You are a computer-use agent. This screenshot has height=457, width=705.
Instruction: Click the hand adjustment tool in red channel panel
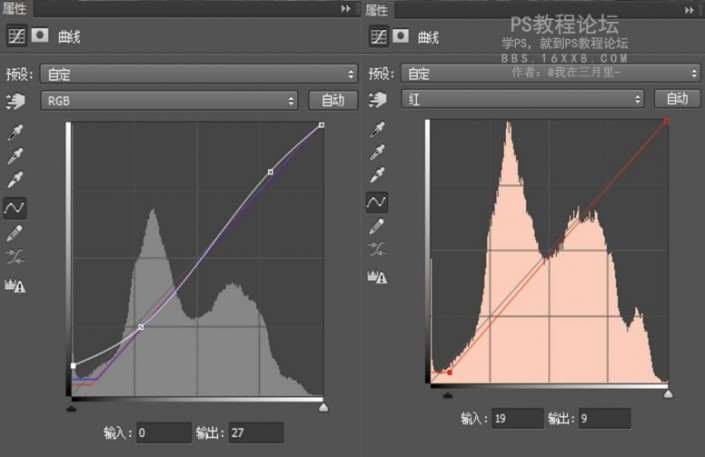click(377, 100)
